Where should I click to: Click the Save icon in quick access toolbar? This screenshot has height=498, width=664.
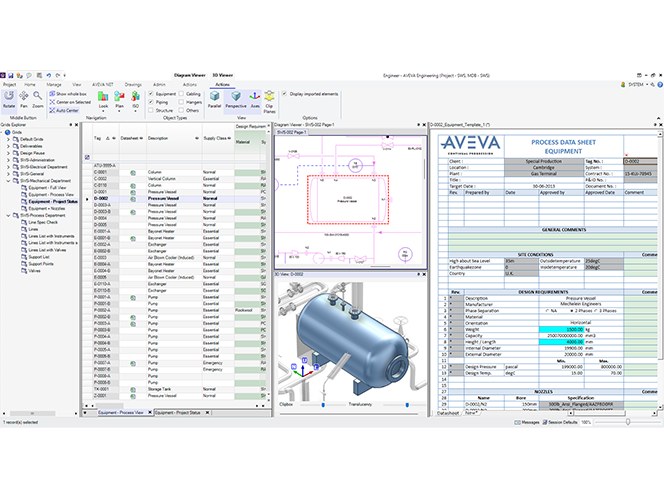(x=11, y=75)
